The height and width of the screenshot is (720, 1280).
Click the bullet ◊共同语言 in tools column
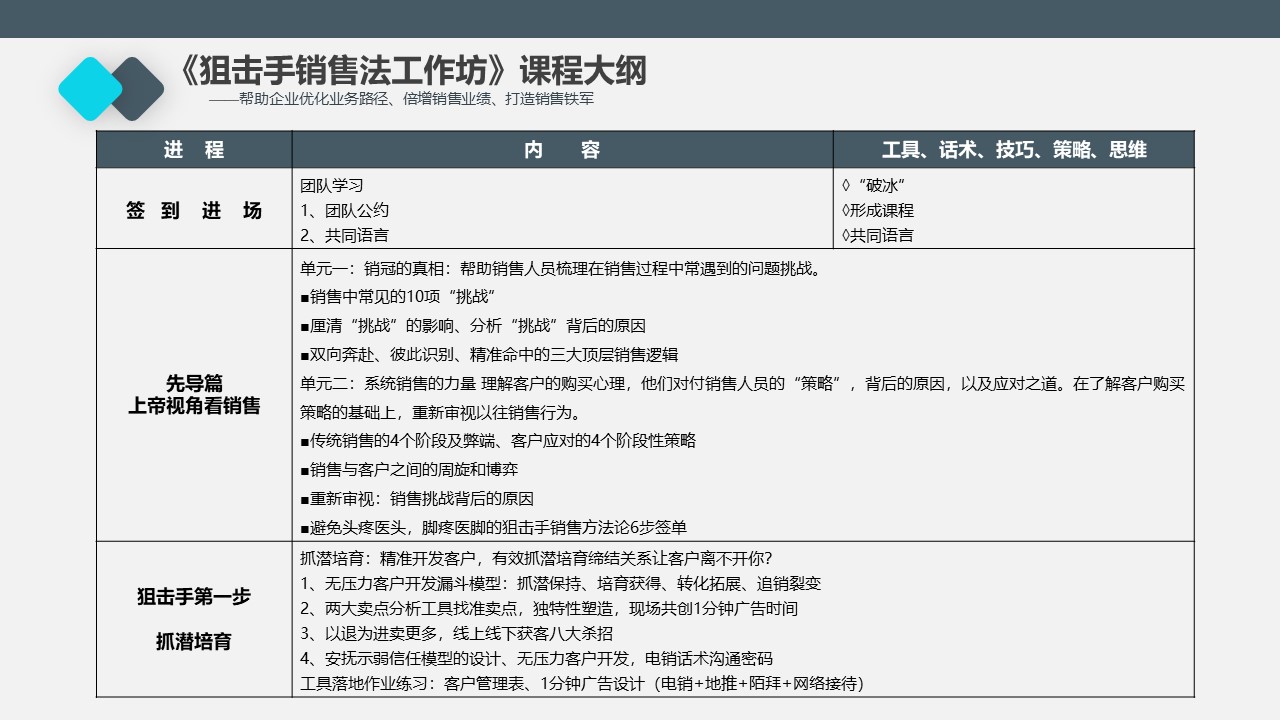(x=878, y=235)
